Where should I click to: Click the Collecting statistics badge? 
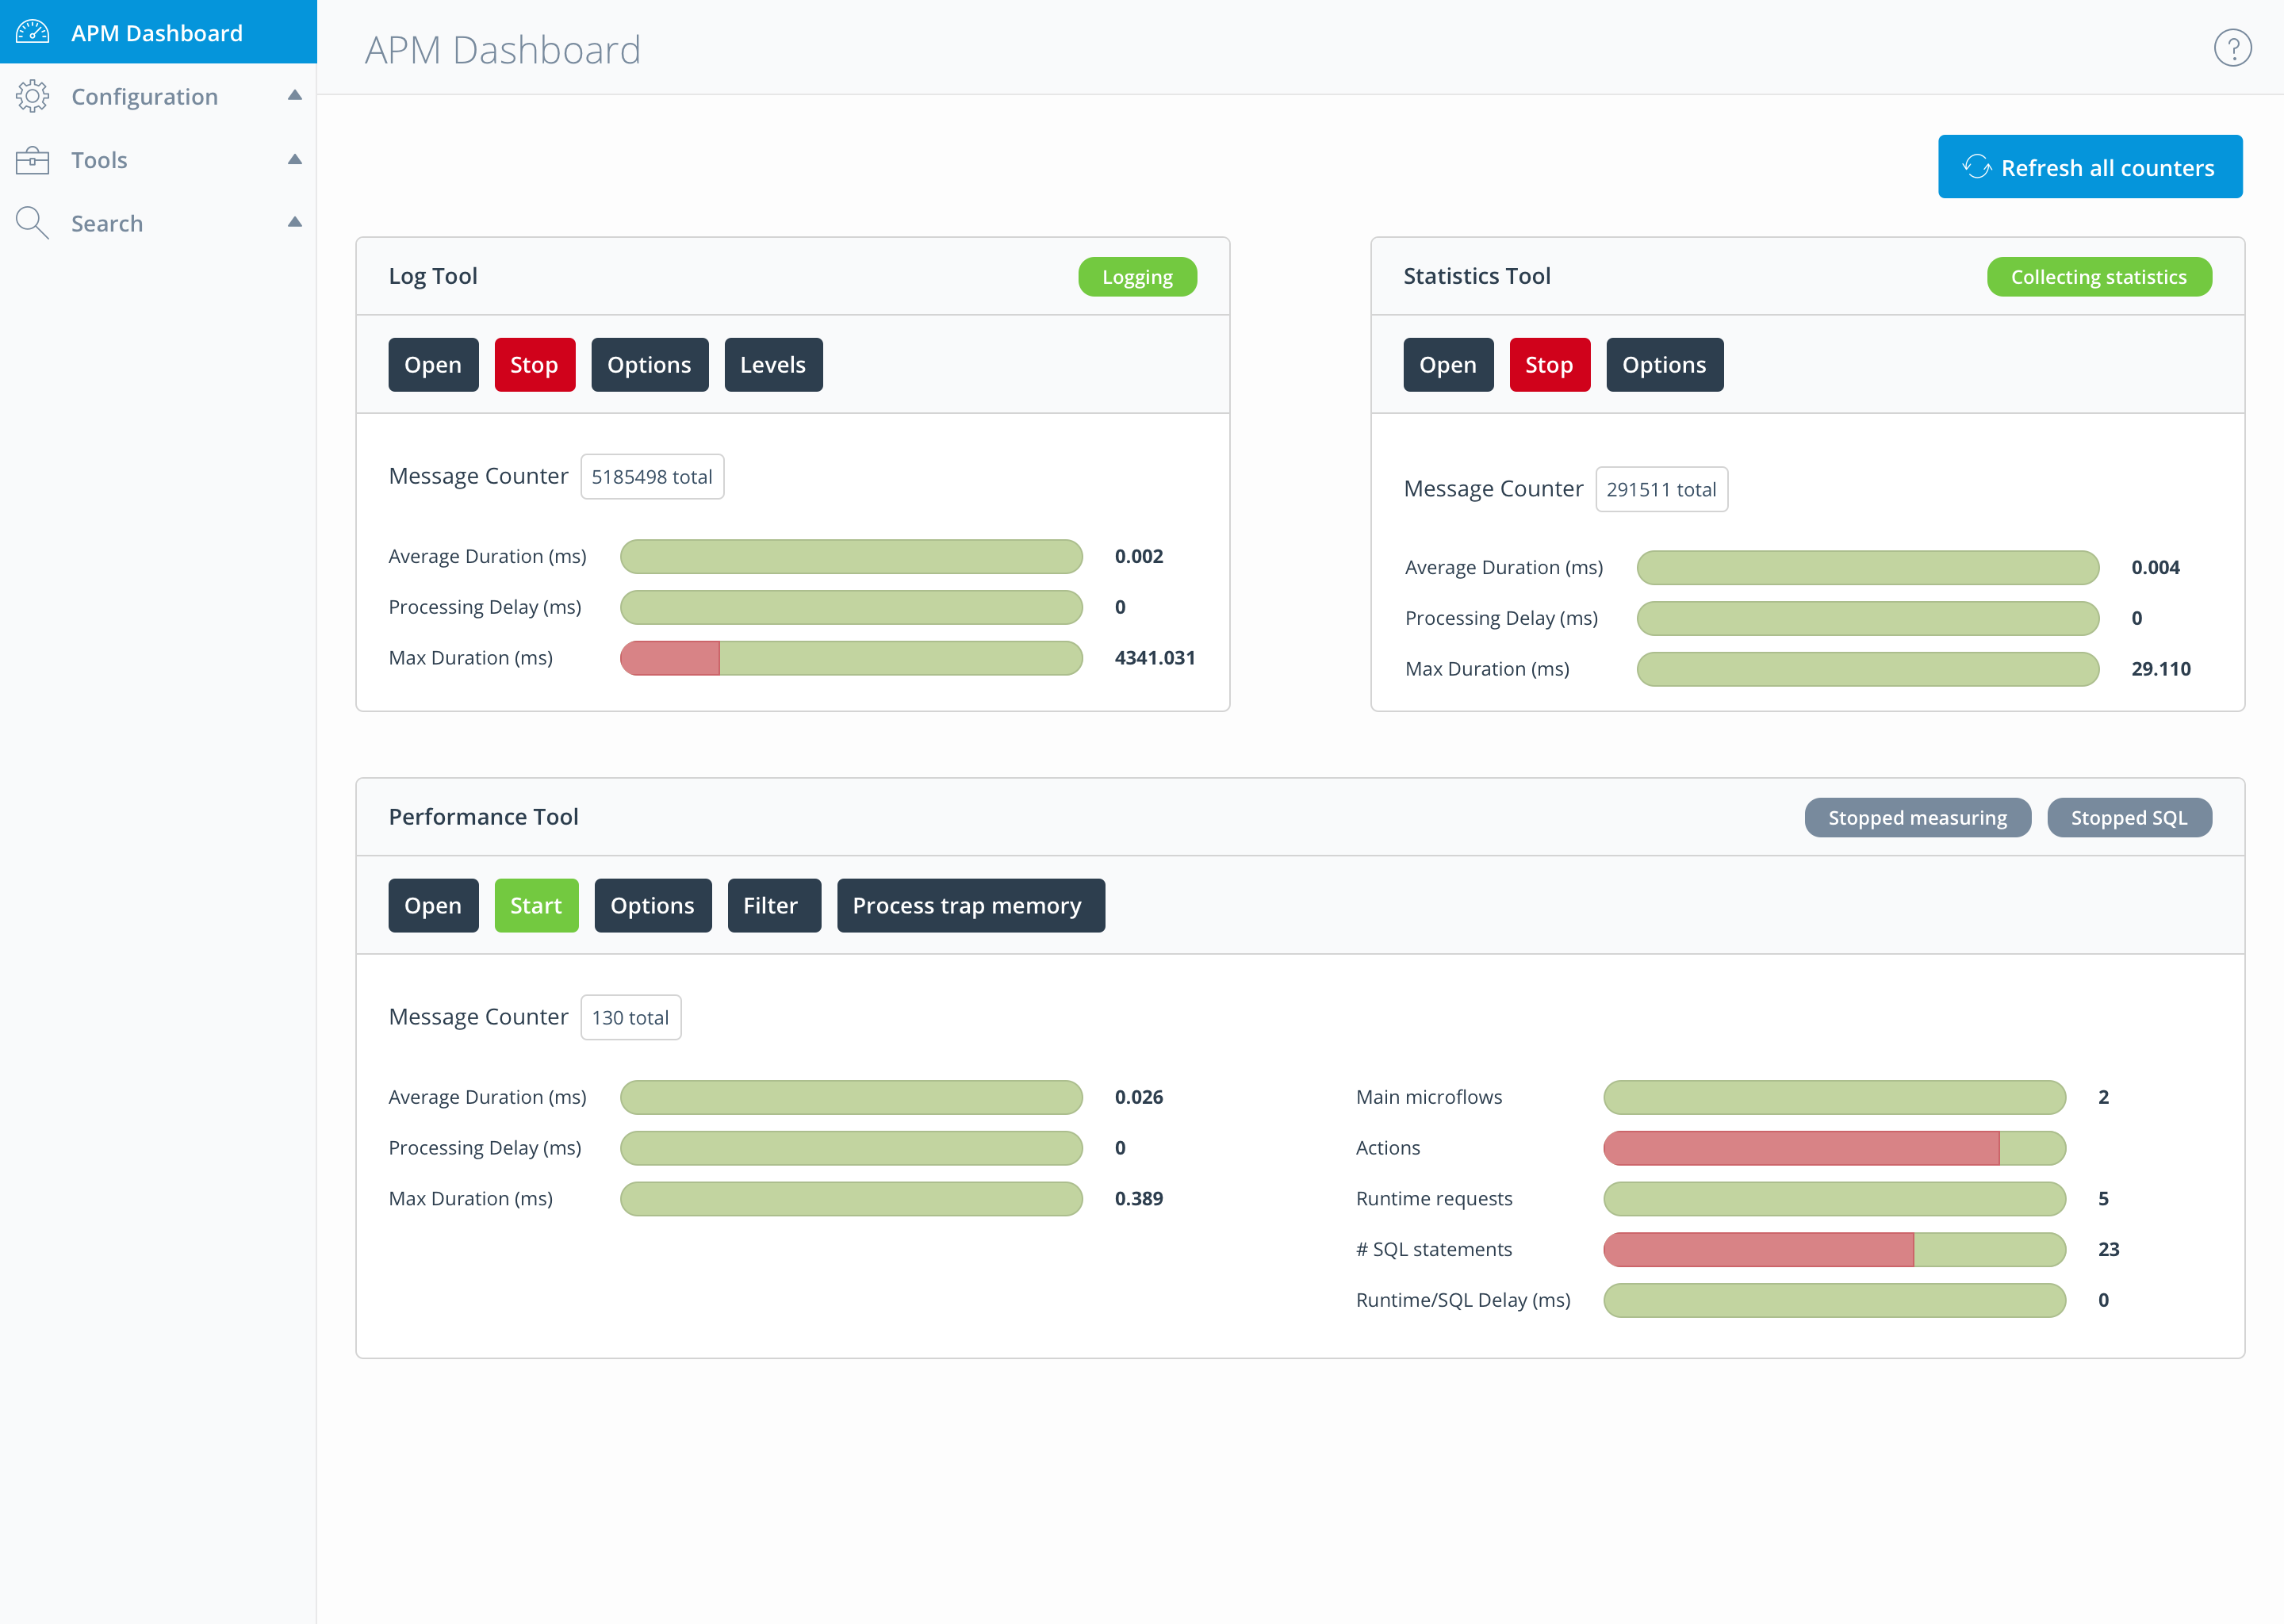(2099, 277)
